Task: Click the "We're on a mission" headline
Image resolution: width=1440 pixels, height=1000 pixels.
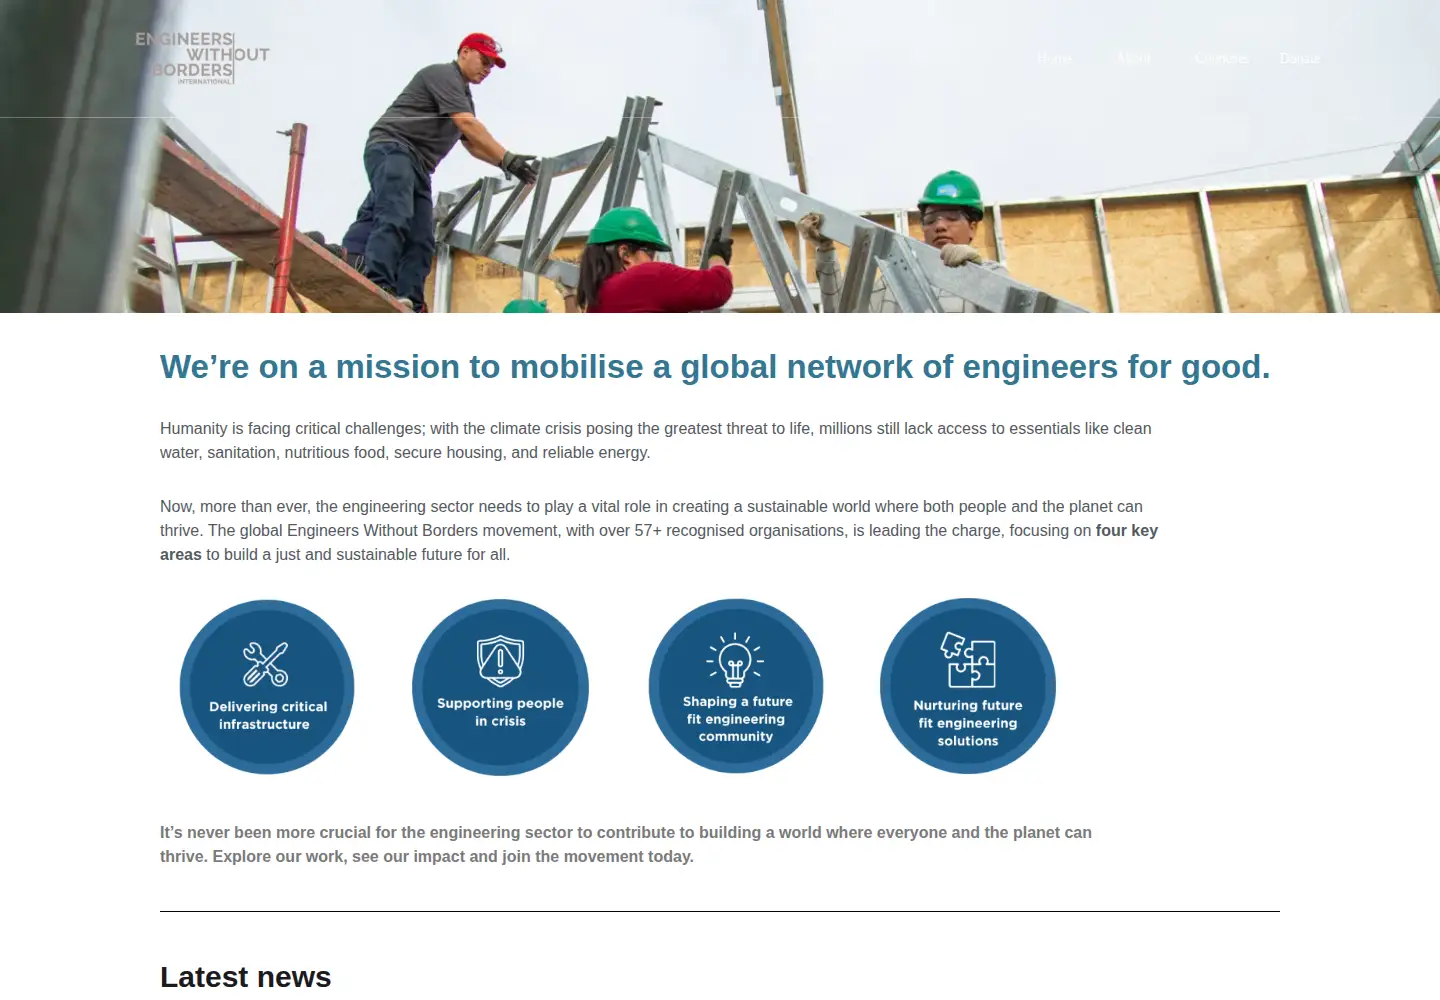Action: (715, 367)
